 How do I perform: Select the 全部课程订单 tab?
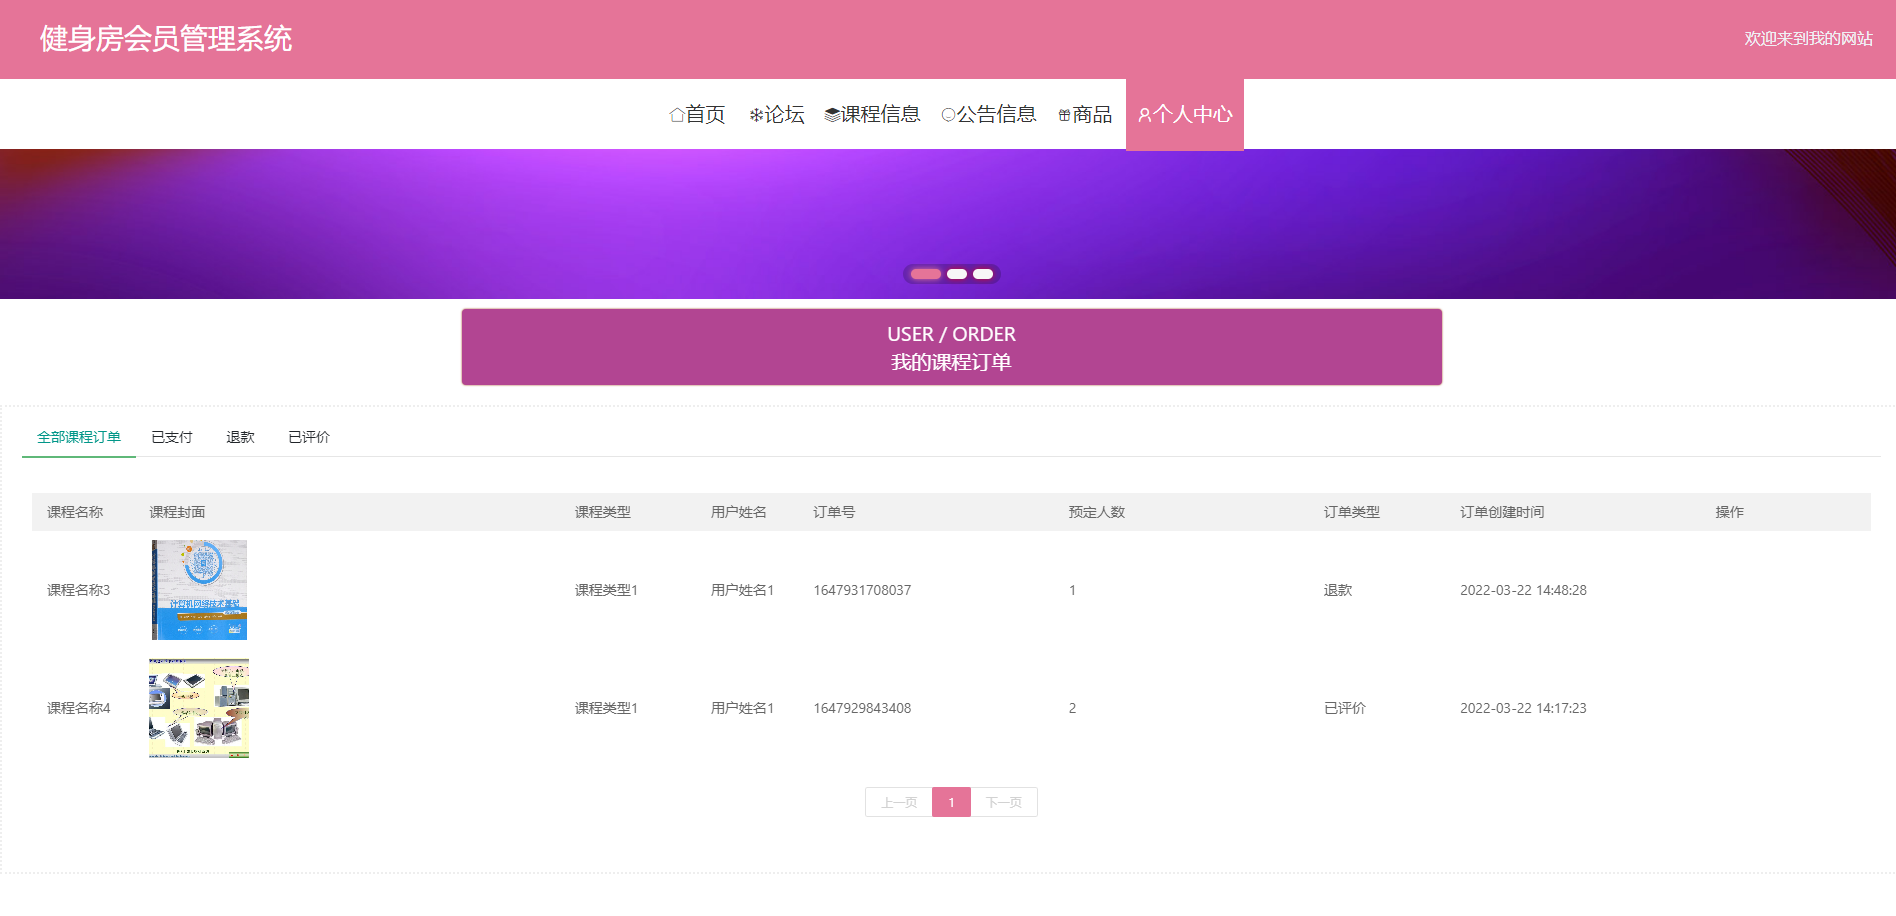79,437
